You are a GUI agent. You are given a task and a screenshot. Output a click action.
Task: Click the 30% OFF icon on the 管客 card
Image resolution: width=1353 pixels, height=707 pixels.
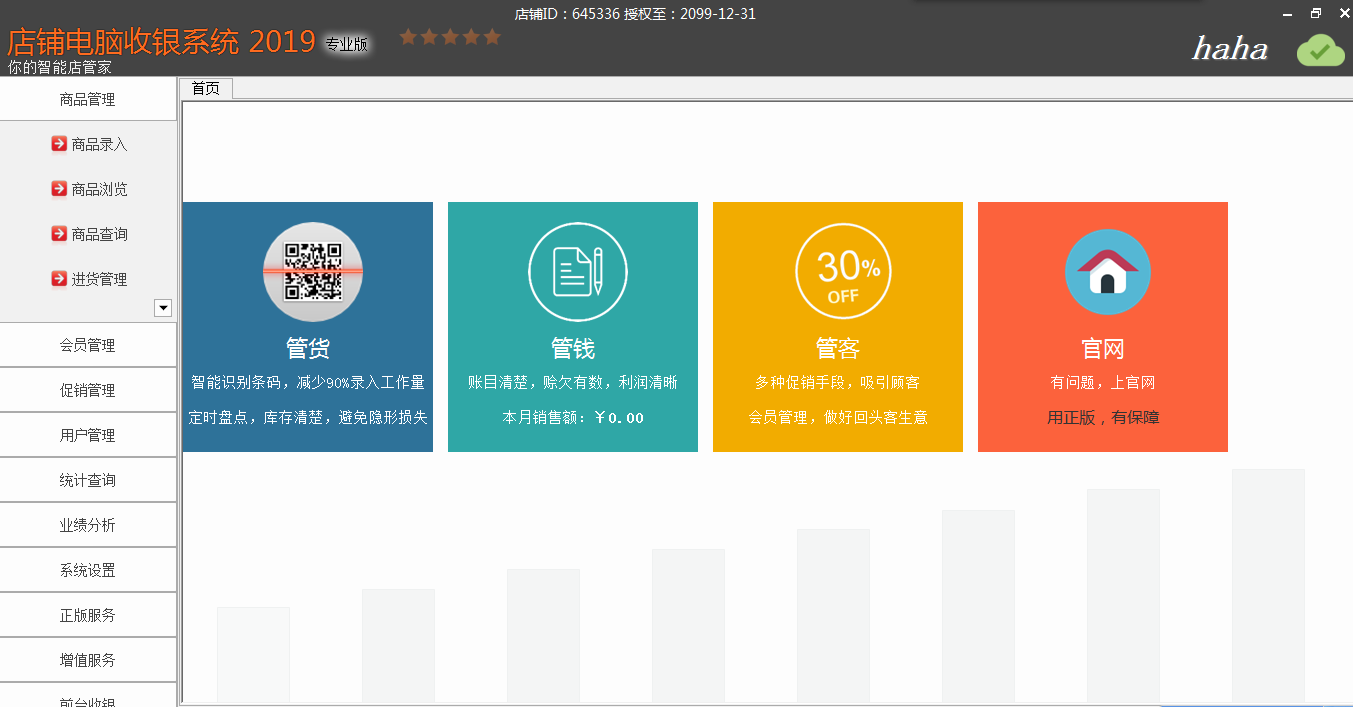click(x=842, y=270)
